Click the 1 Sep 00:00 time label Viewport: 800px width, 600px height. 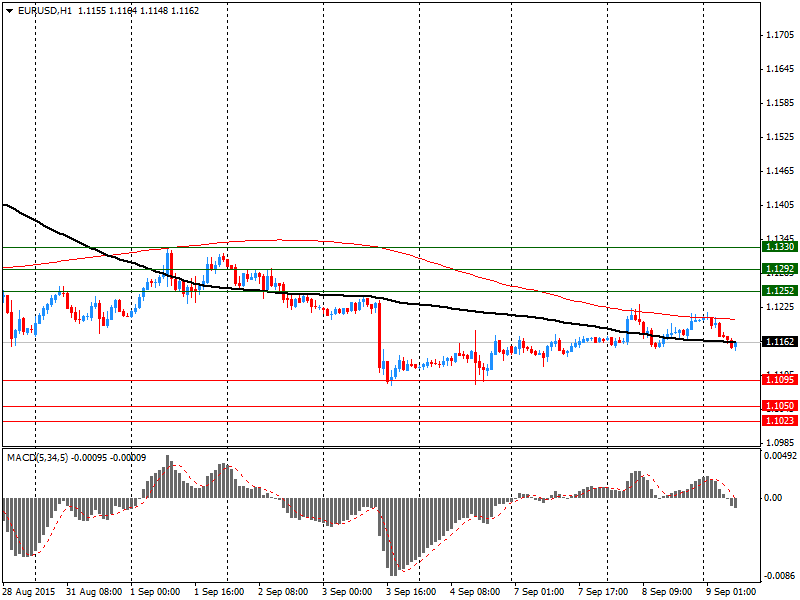click(155, 592)
